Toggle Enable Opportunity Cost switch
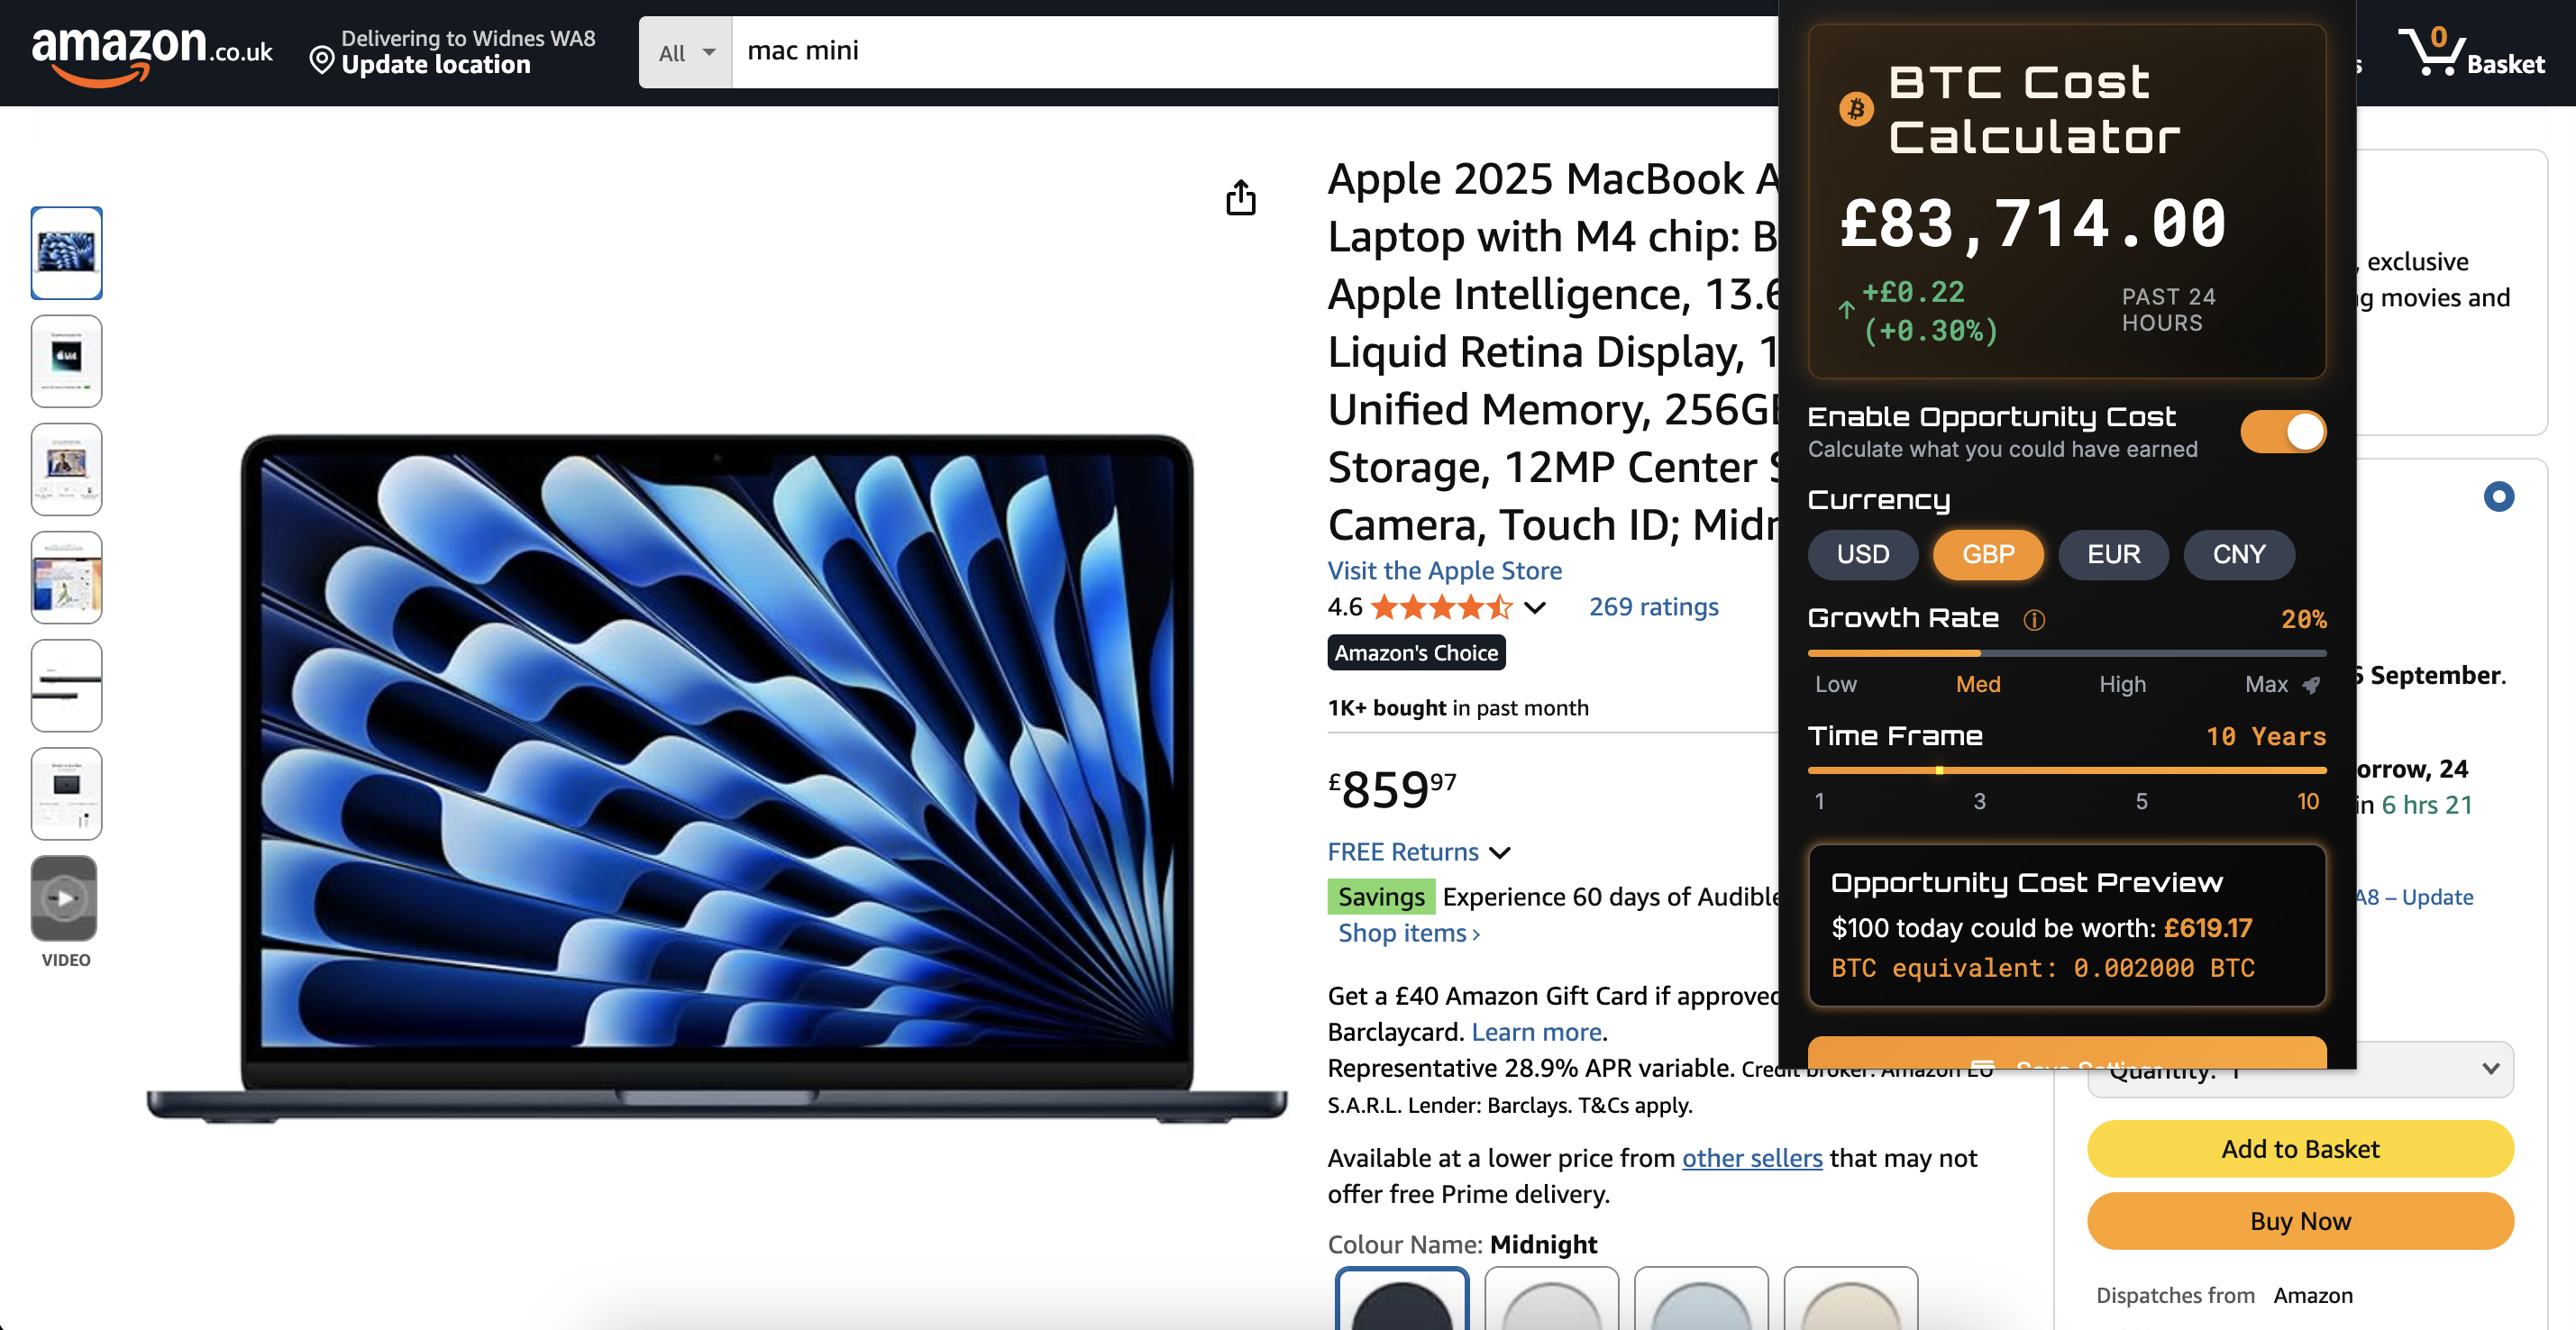 [x=2282, y=432]
